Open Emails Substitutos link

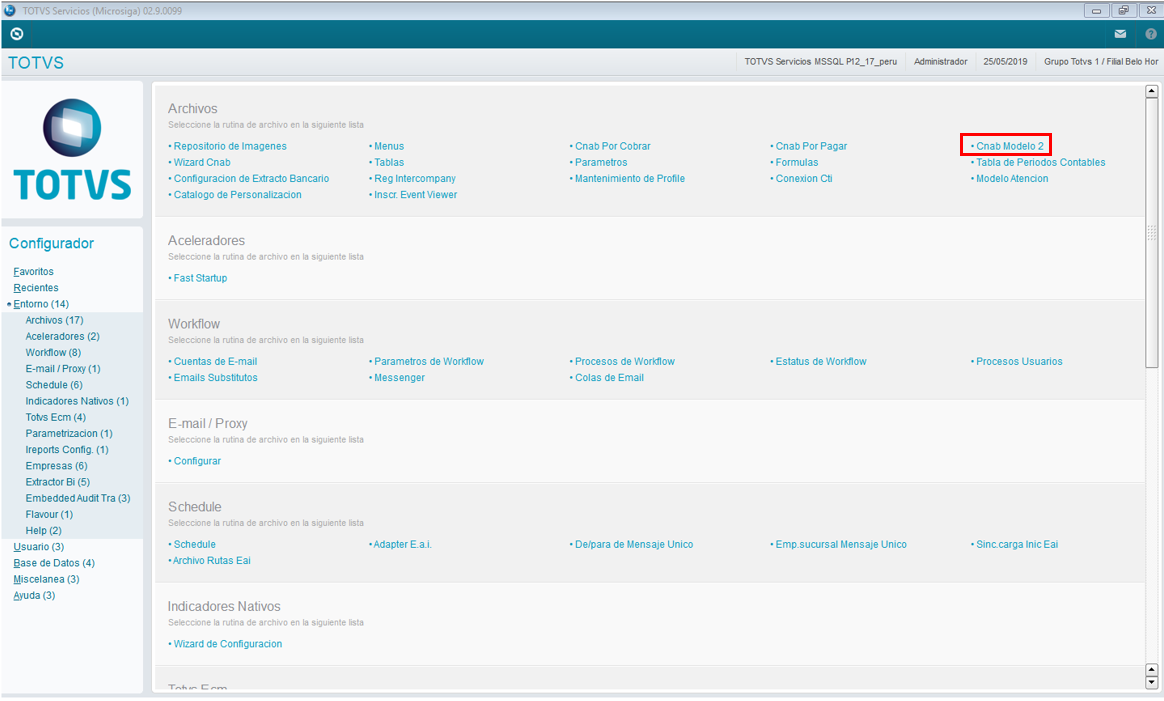coord(216,378)
